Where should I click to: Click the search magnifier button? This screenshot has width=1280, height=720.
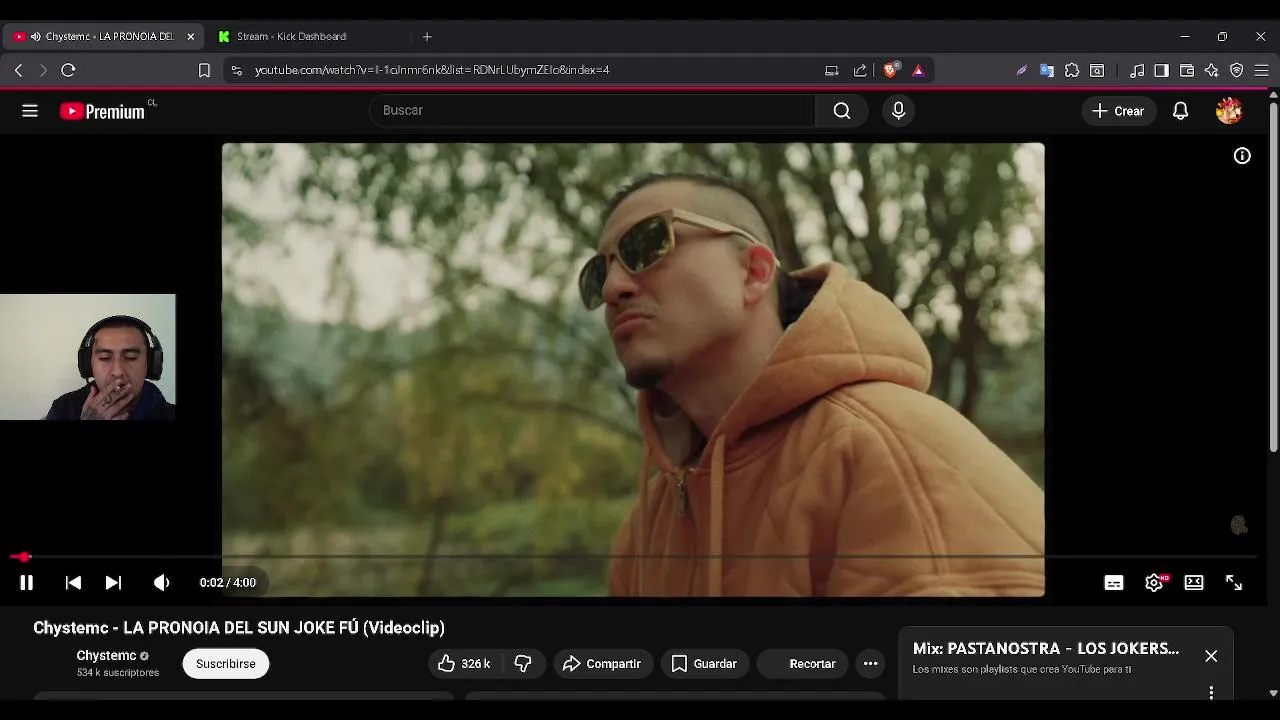click(842, 110)
